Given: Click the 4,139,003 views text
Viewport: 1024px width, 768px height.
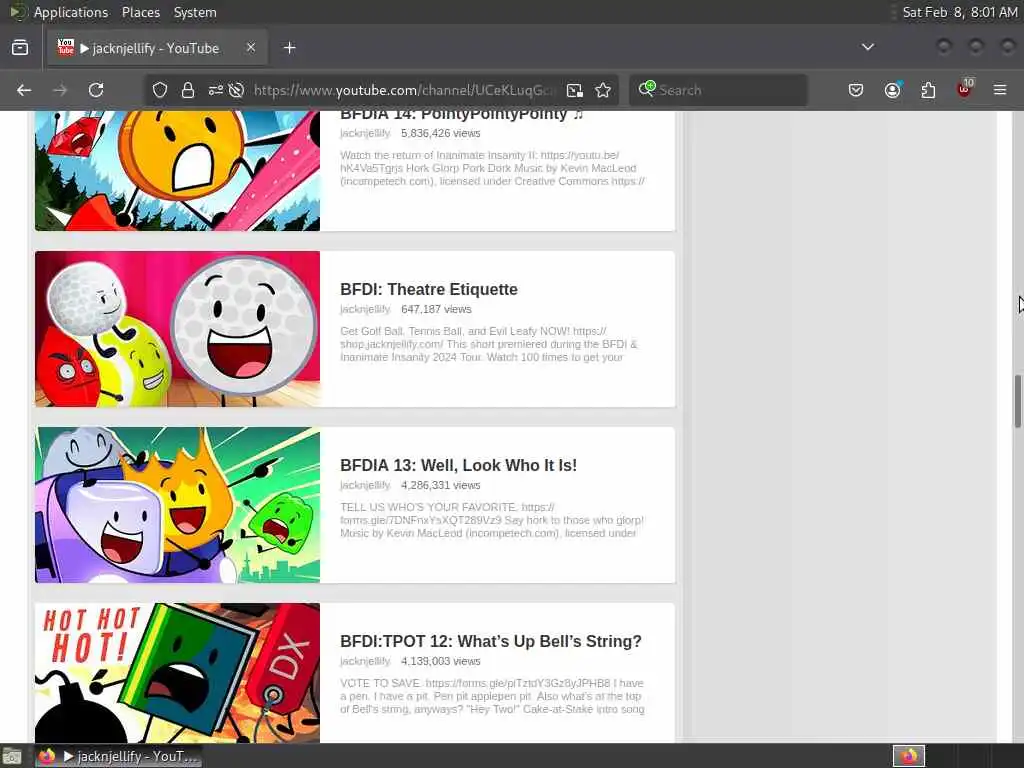Looking at the screenshot, I should (440, 662).
